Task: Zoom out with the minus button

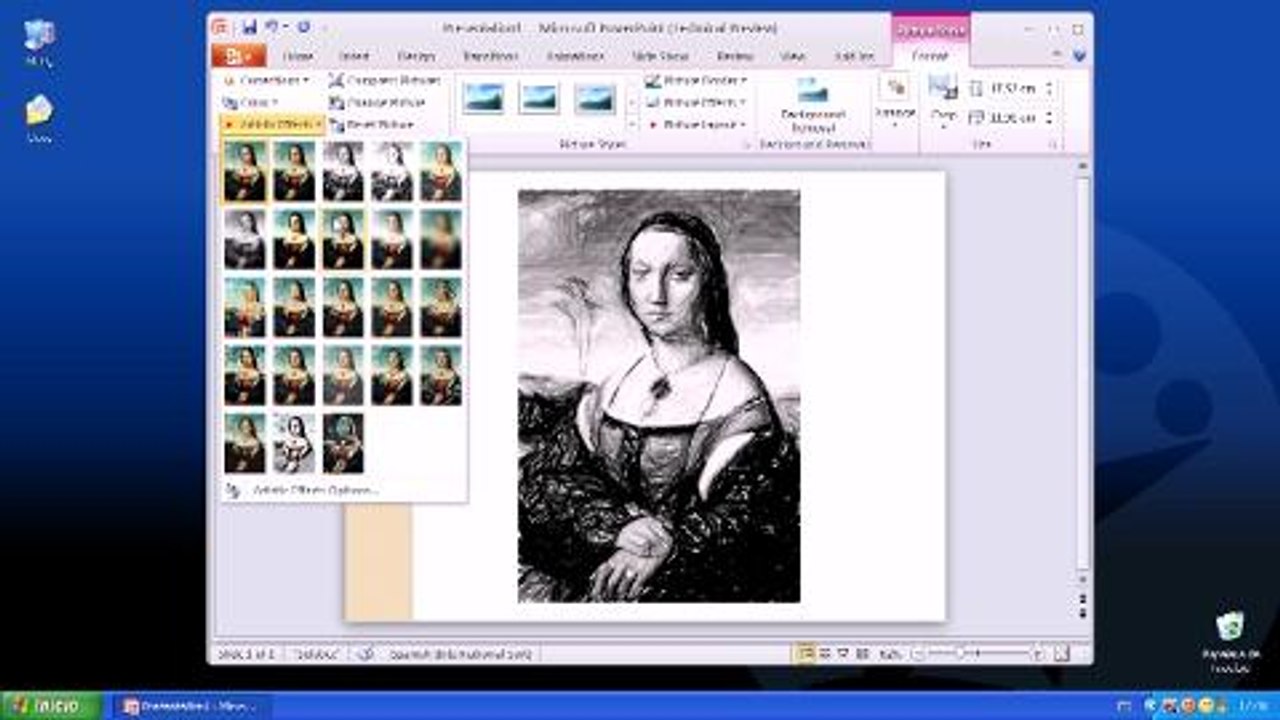Action: pyautogui.click(x=917, y=654)
